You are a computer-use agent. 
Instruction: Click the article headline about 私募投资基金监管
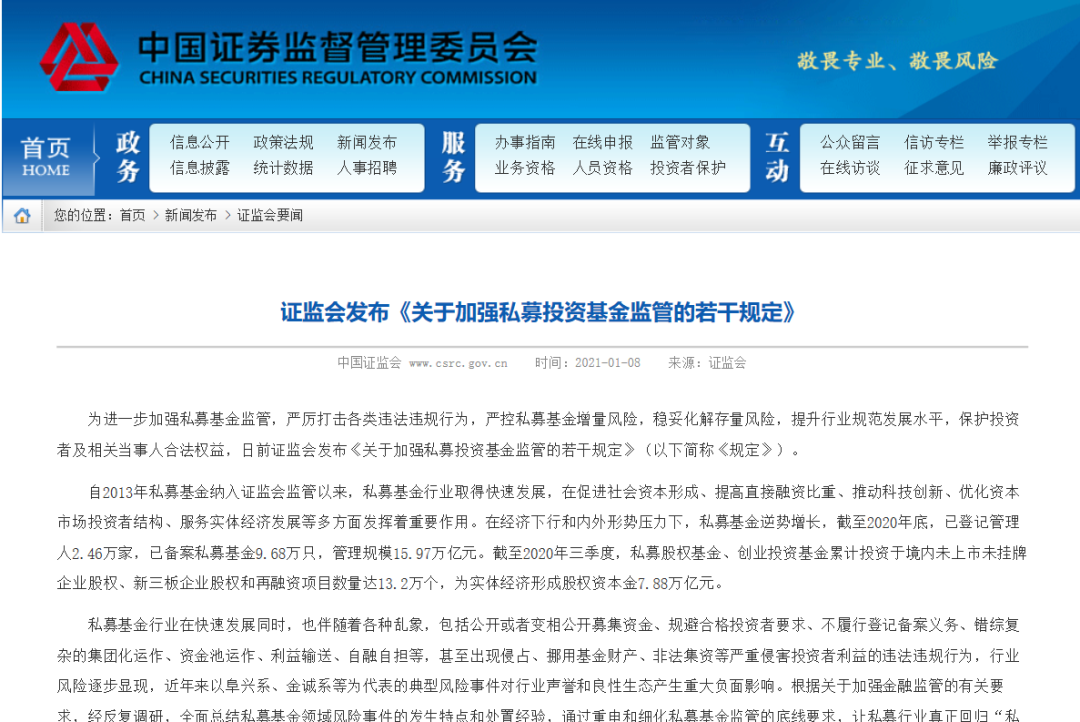pos(539,312)
